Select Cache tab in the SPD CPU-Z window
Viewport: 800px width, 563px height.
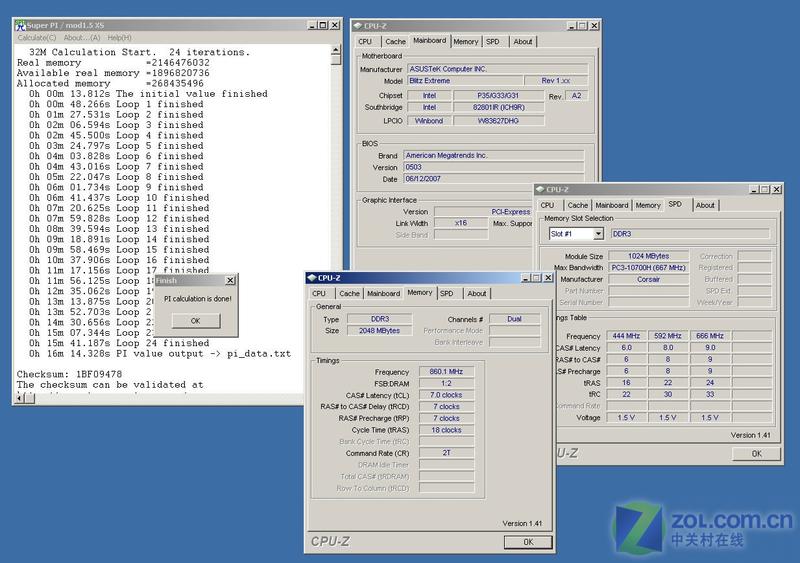pyautogui.click(x=578, y=205)
